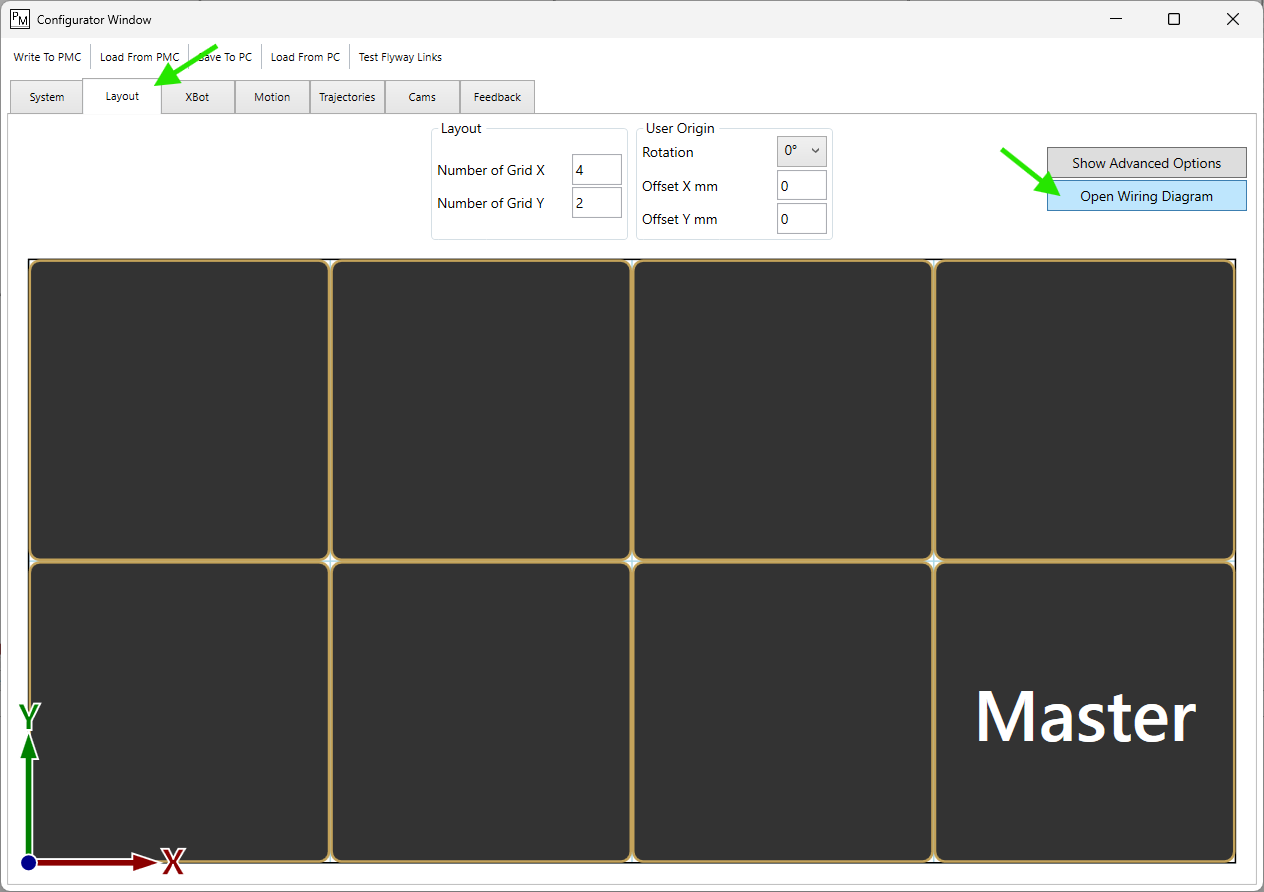This screenshot has height=892, width=1264.
Task: Expand the Rotation dropdown
Action: click(802, 151)
